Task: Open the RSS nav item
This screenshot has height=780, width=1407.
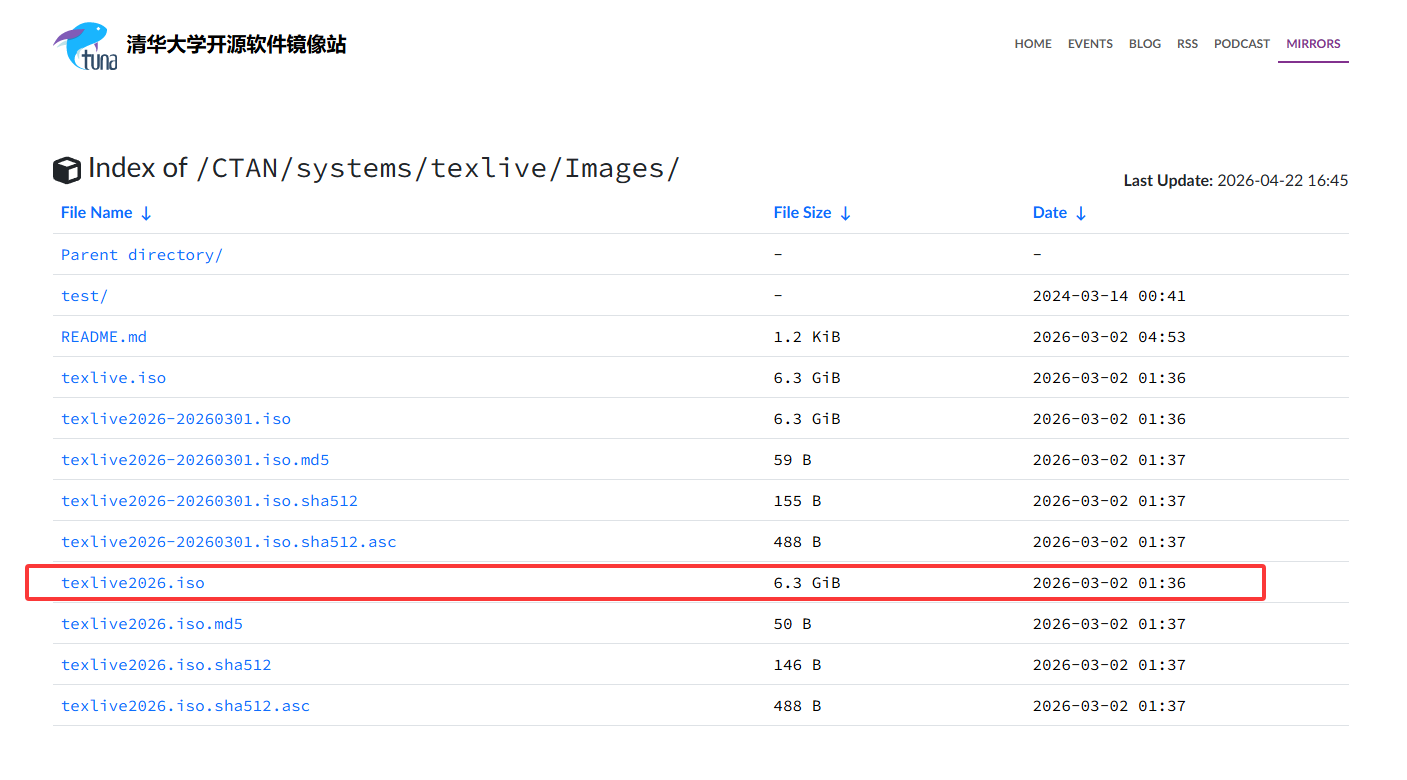Action: 1187,44
